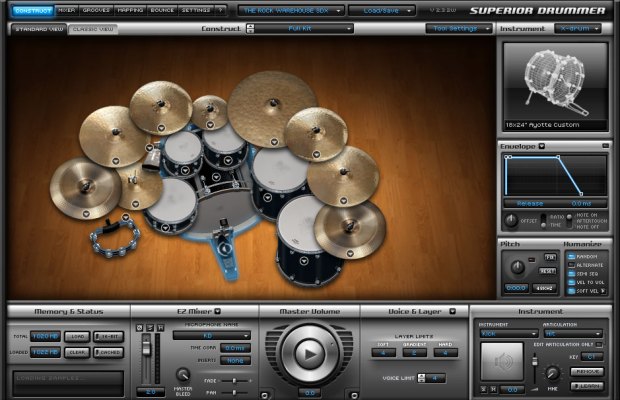This screenshot has width=620, height=400.
Task: Toggle the 16-Bit memory switch
Action: click(x=109, y=336)
